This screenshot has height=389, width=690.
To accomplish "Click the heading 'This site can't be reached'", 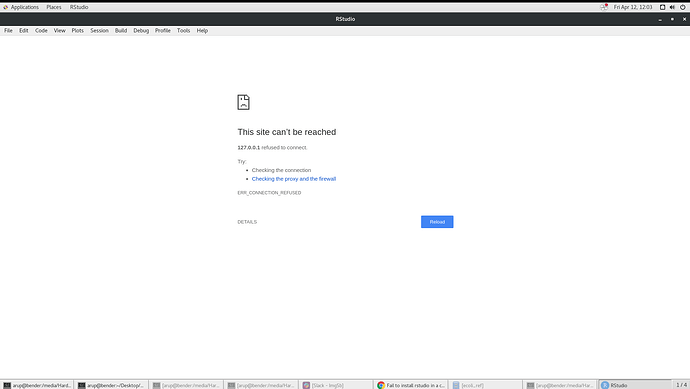I will 287,132.
